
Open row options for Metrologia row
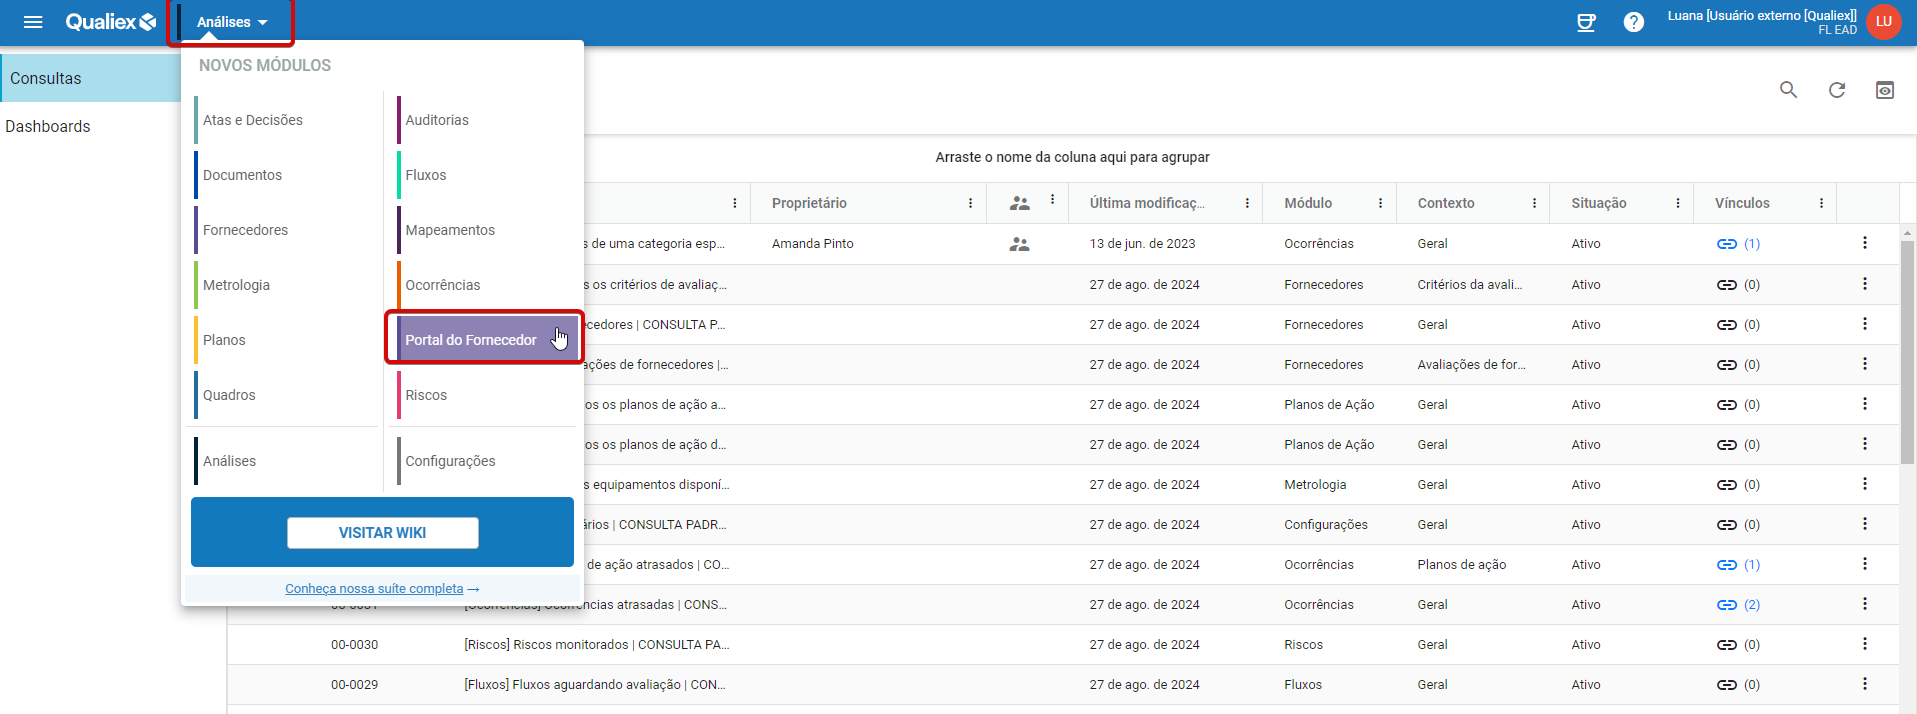pos(1865,484)
